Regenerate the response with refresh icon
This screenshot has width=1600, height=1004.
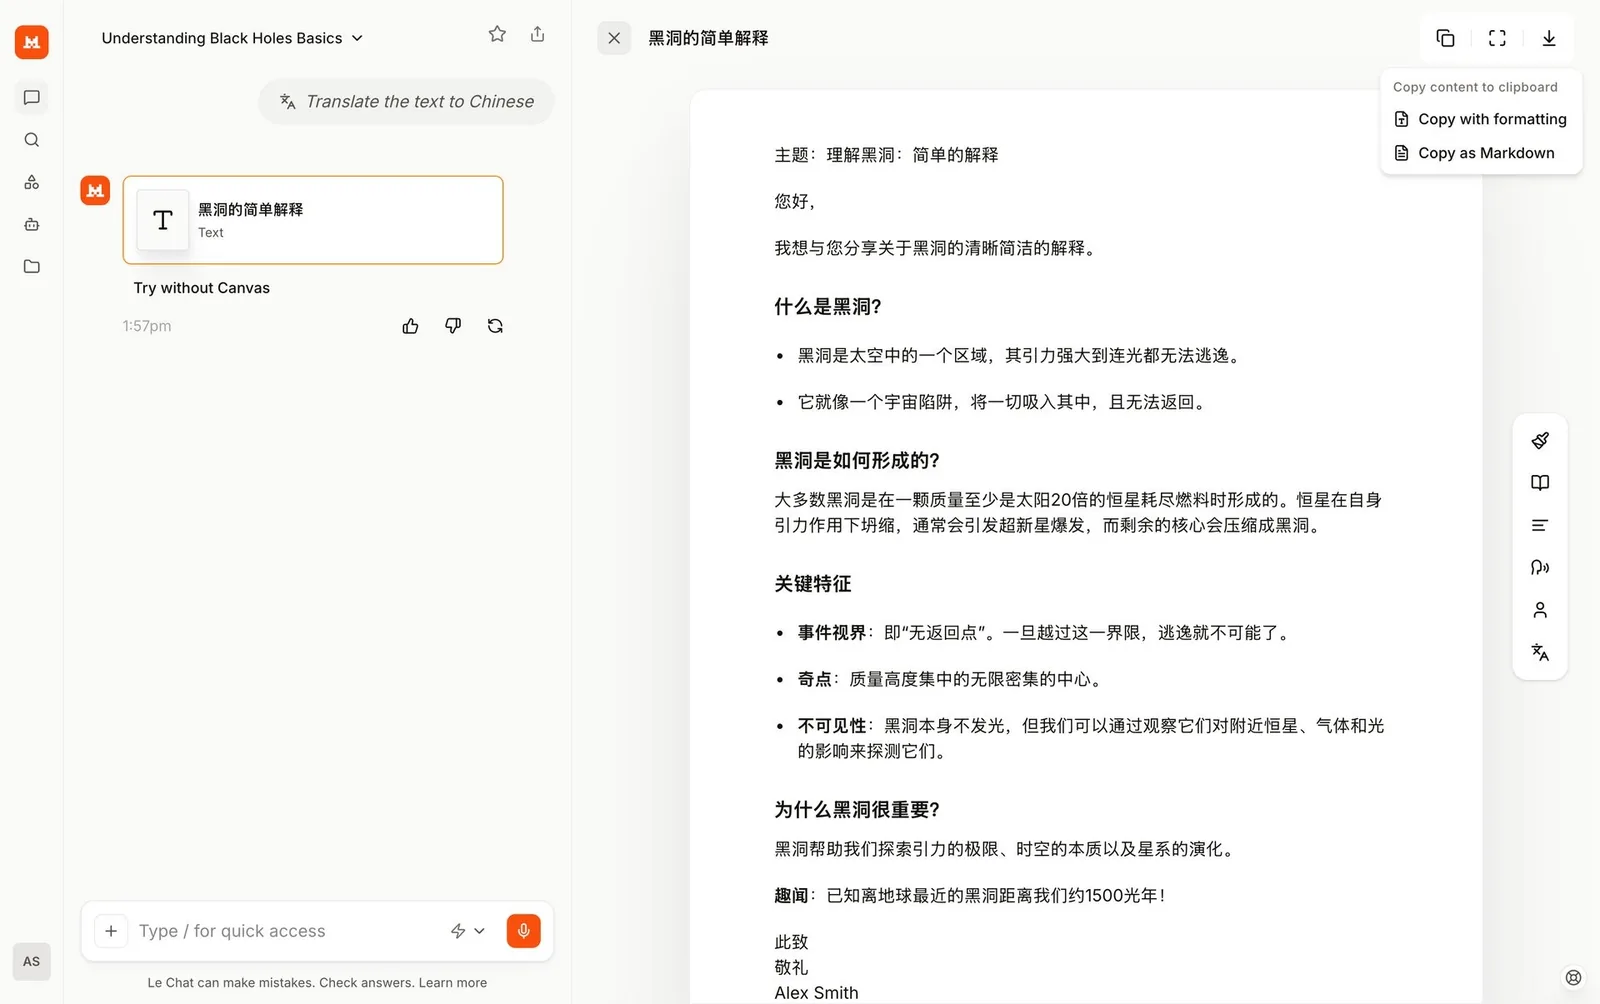(495, 326)
